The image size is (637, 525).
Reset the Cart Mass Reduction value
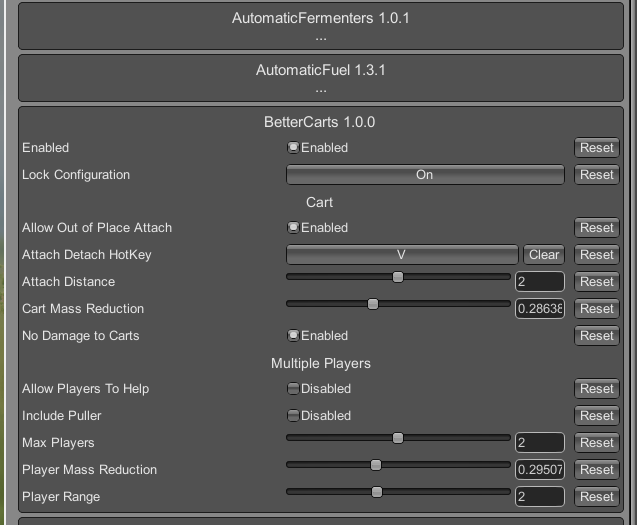(x=596, y=308)
